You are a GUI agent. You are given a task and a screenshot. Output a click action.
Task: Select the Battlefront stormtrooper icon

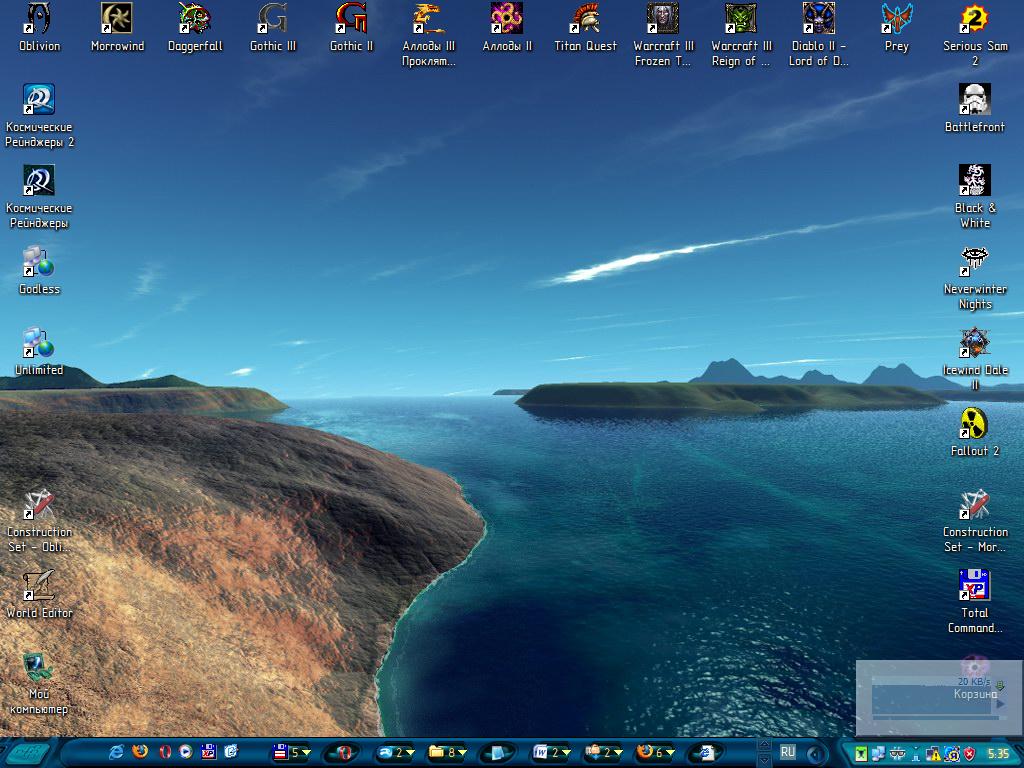tap(974, 108)
